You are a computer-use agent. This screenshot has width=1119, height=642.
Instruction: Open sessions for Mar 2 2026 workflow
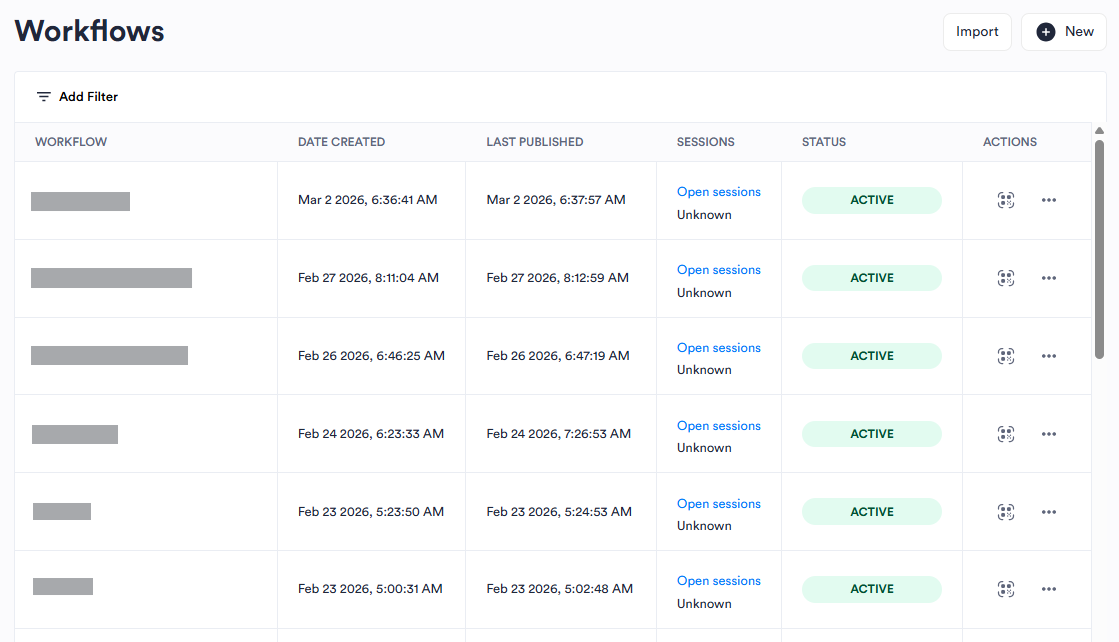[719, 192]
